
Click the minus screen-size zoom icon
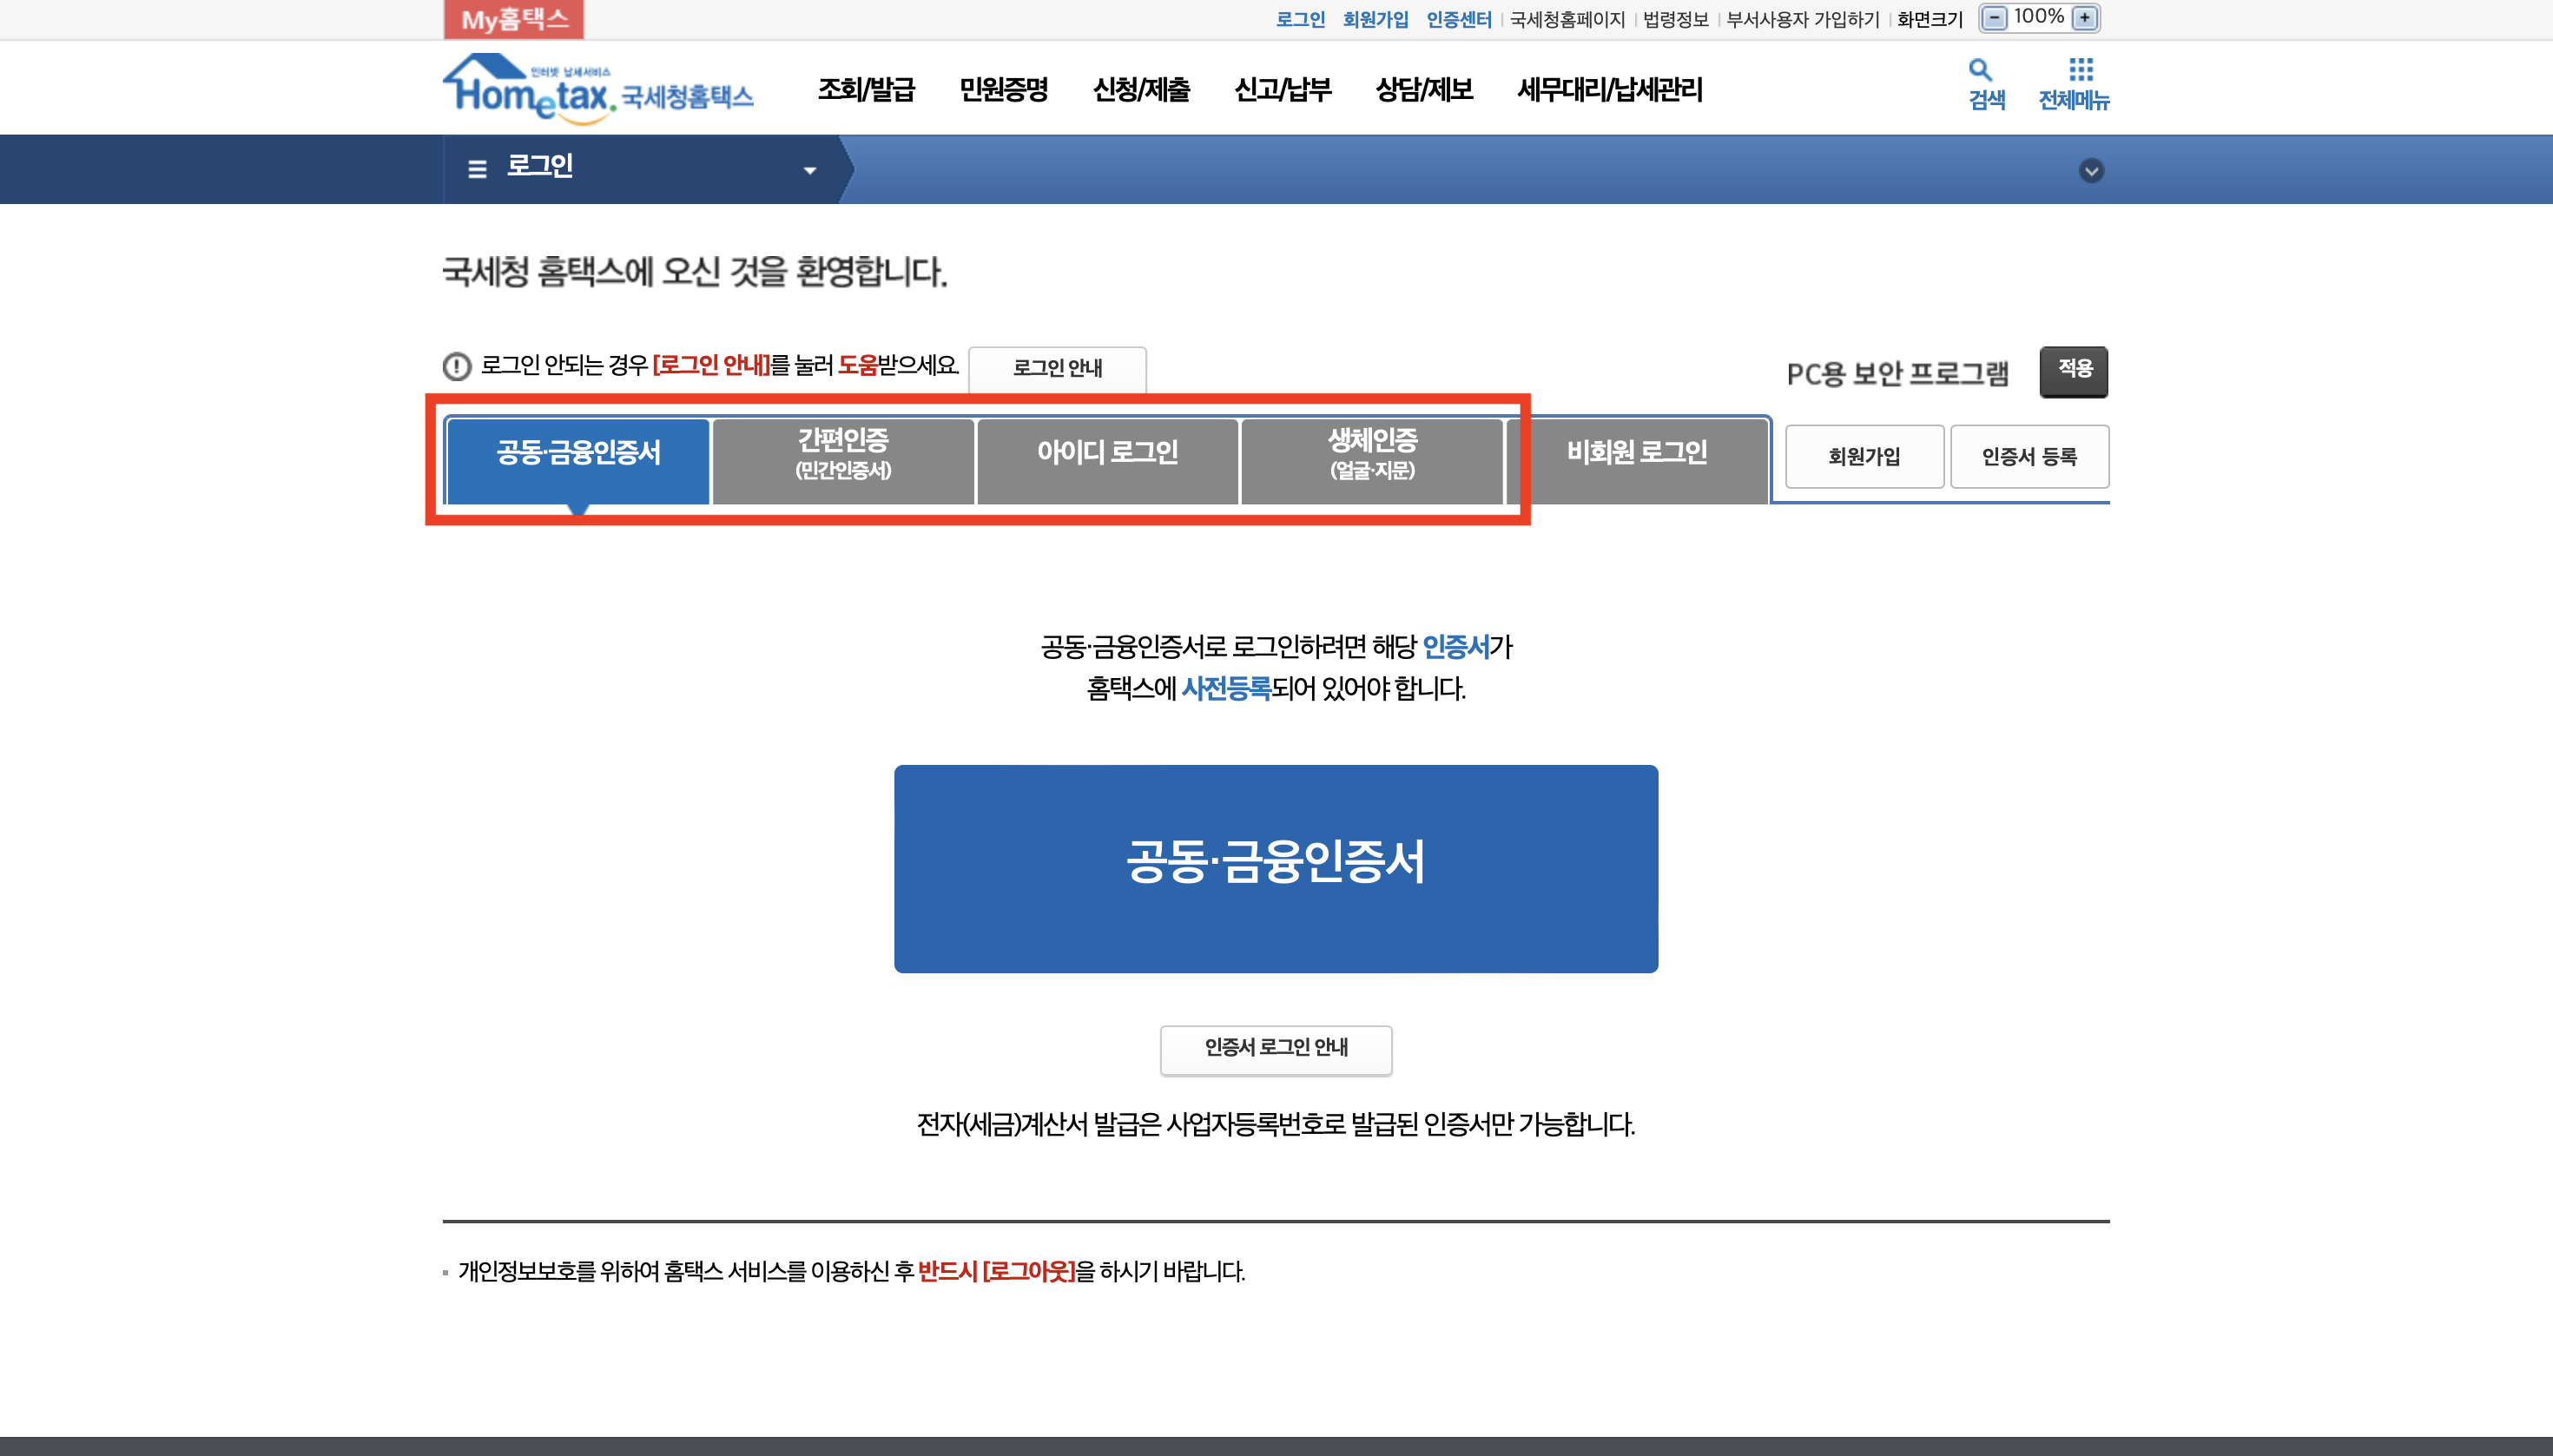(x=1994, y=18)
